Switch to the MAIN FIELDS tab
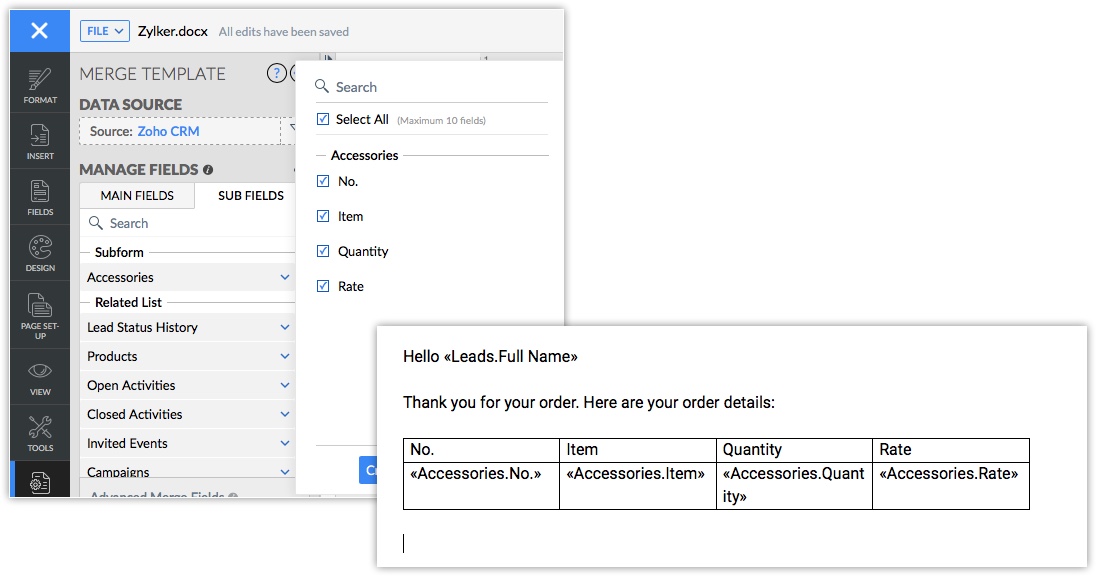Image resolution: width=1096 pixels, height=583 pixels. point(137,195)
